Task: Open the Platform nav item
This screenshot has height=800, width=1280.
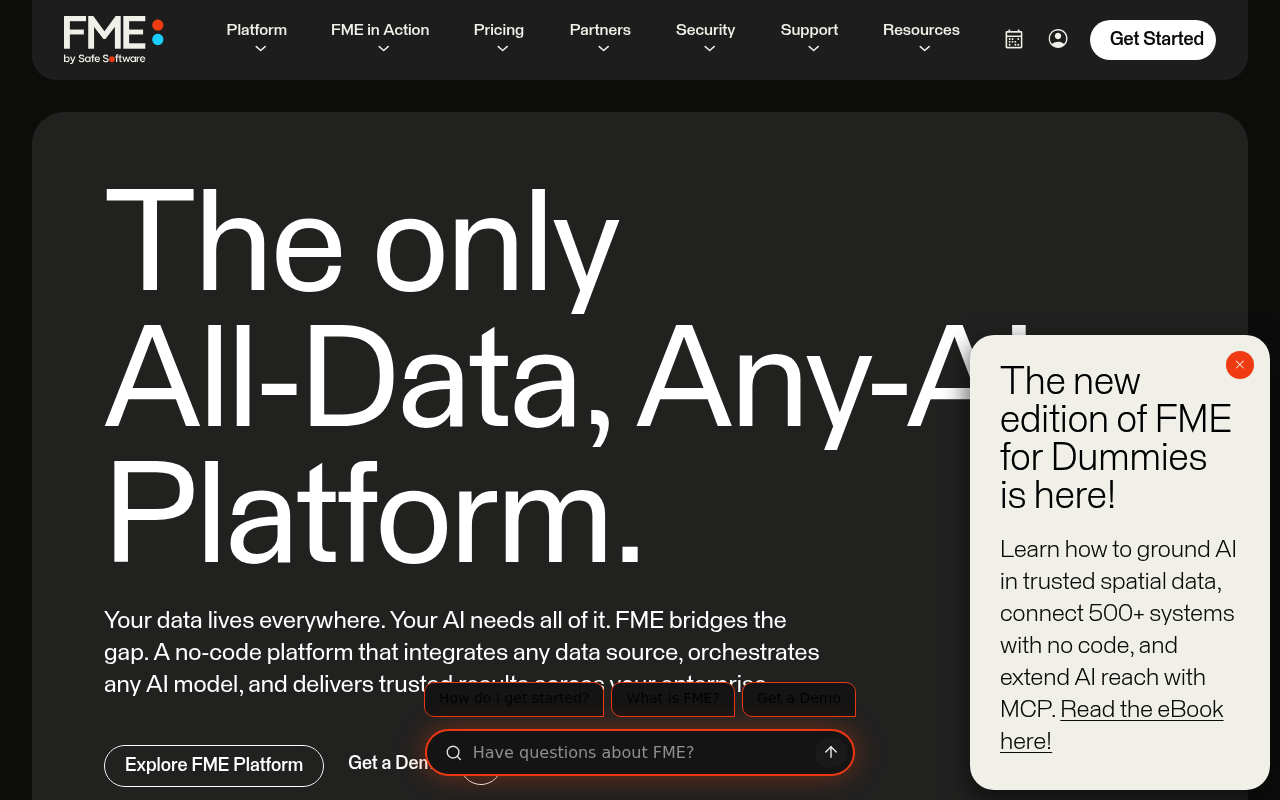Action: point(257,30)
